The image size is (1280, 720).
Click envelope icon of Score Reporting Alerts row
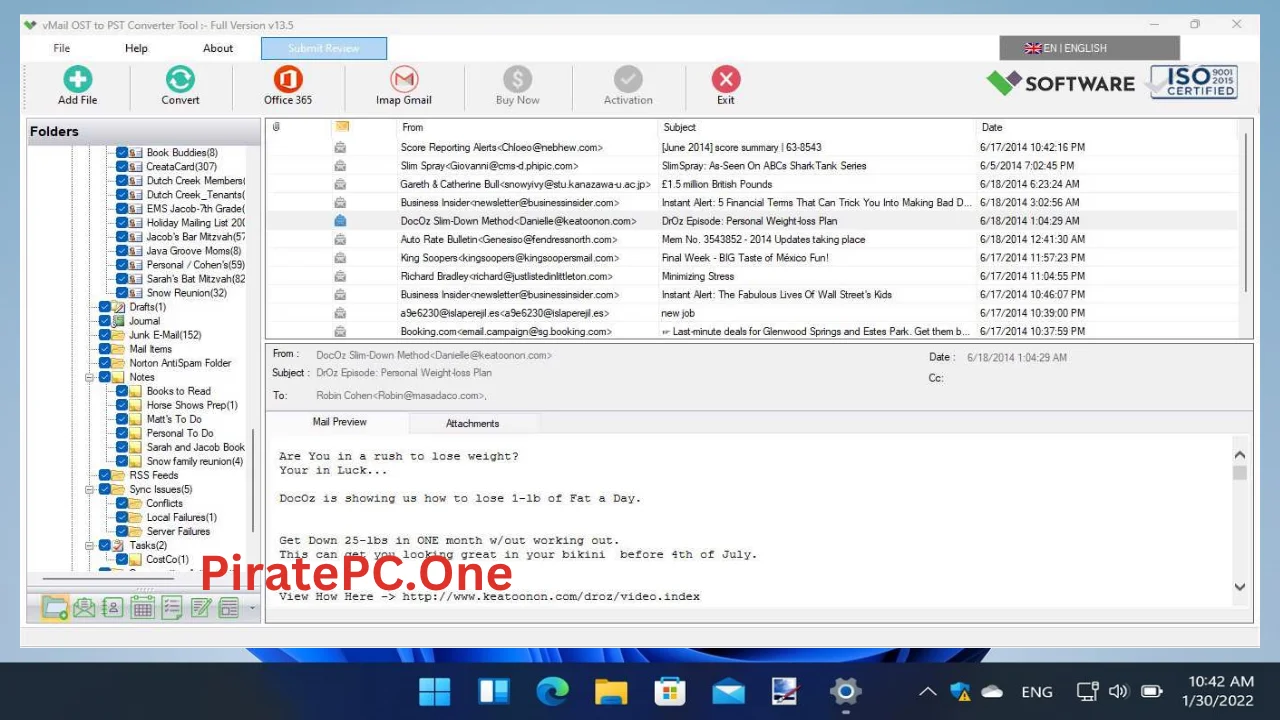click(x=340, y=147)
